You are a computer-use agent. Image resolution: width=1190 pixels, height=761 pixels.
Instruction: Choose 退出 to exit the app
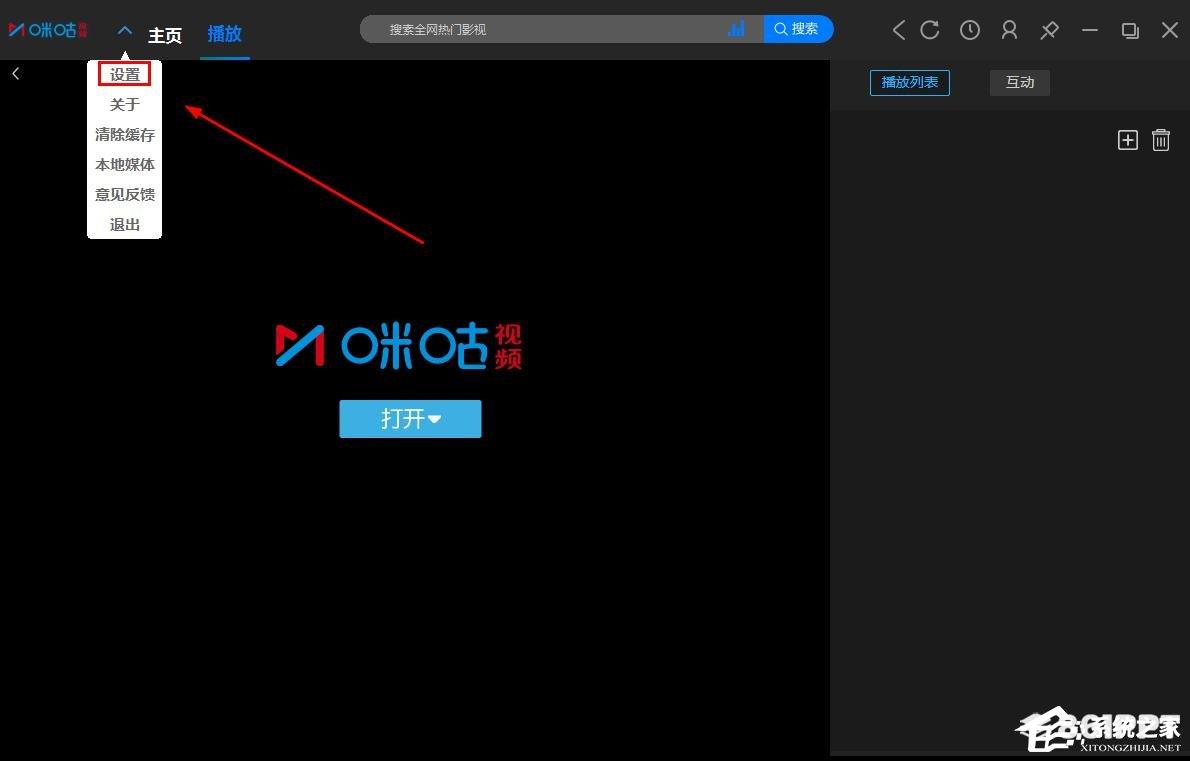click(x=124, y=225)
